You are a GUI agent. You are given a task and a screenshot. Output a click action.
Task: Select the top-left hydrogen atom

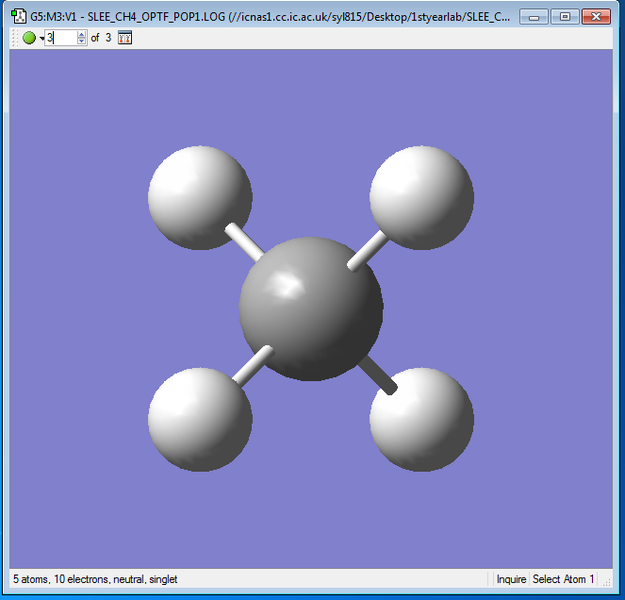click(200, 198)
